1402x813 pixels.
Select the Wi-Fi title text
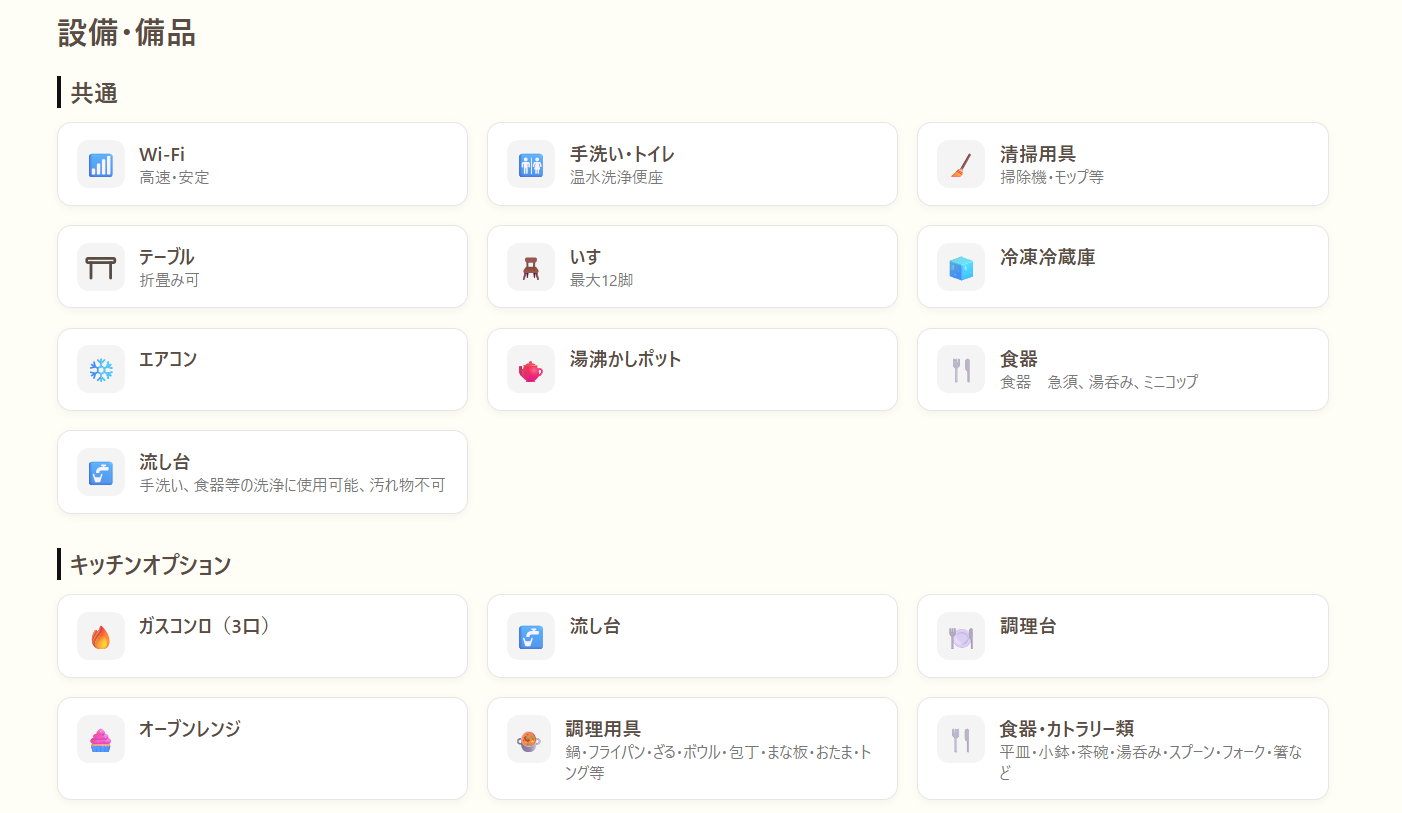tap(162, 155)
